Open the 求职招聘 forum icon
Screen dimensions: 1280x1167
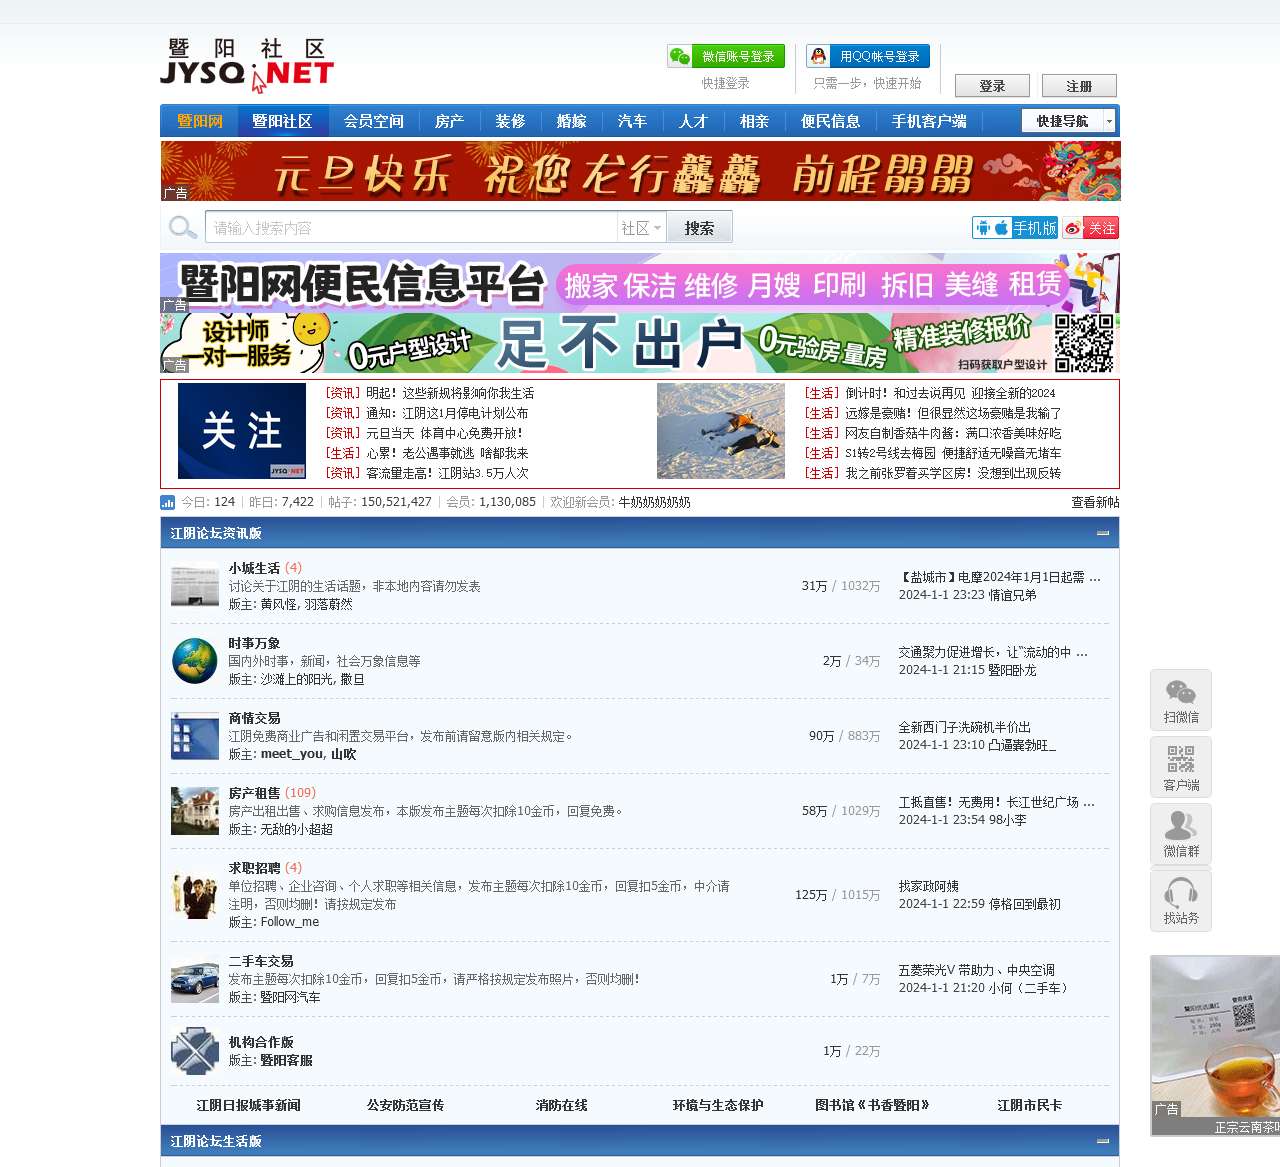195,895
